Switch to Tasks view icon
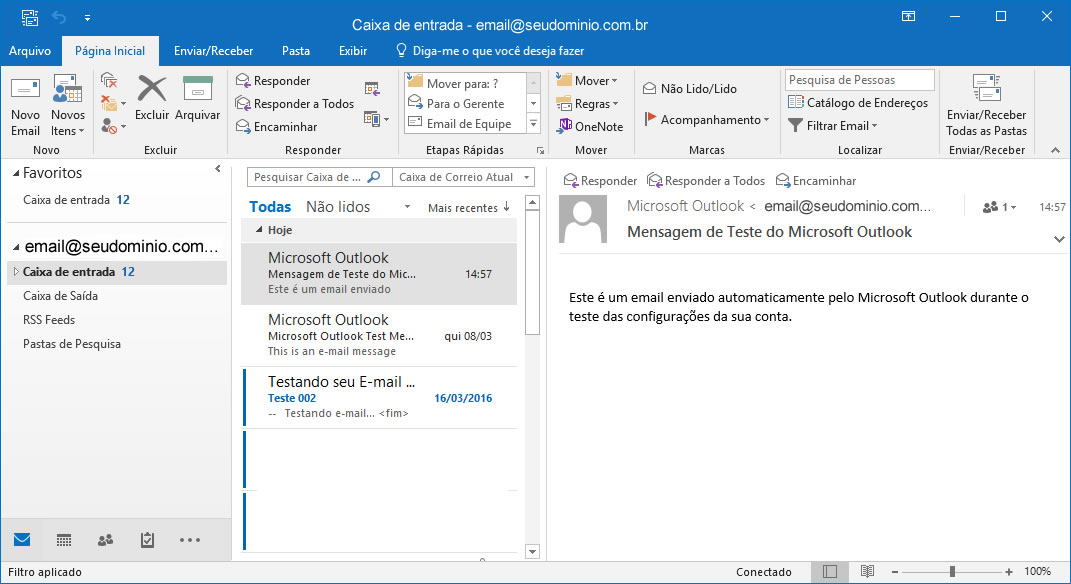1071x584 pixels. pyautogui.click(x=147, y=540)
